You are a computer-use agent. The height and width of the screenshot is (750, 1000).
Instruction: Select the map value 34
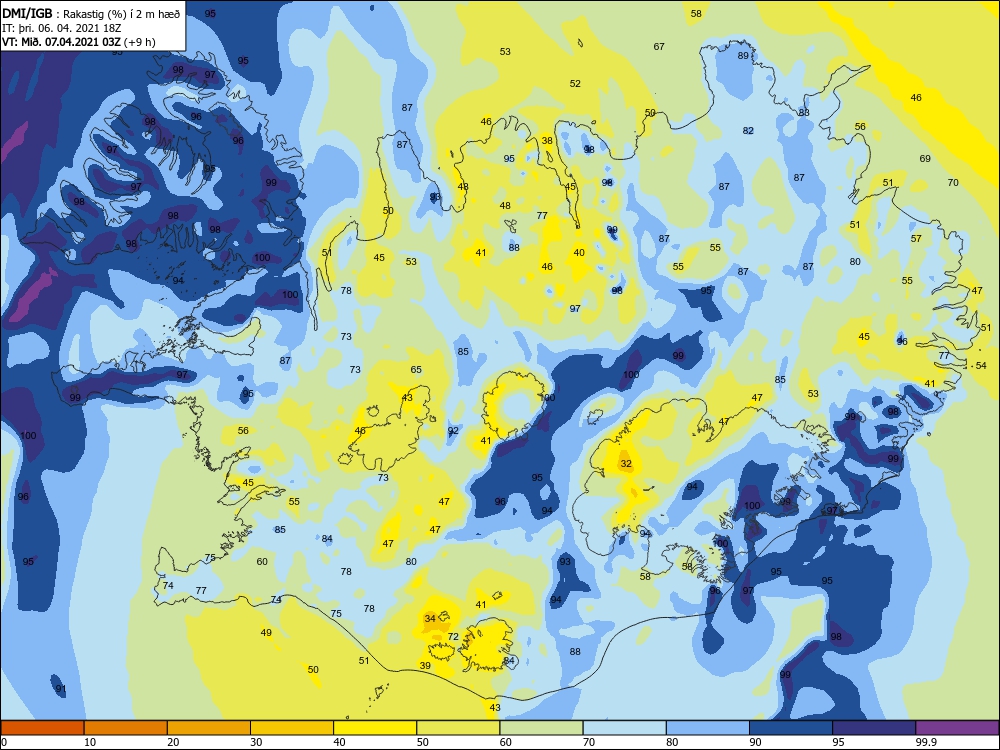pyautogui.click(x=430, y=619)
